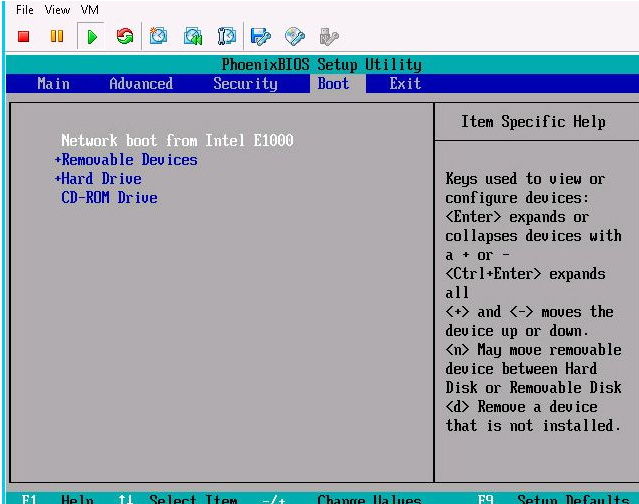The width and height of the screenshot is (639, 504).
Task: Take a snapshot of the virtual machine
Action: coord(159,36)
